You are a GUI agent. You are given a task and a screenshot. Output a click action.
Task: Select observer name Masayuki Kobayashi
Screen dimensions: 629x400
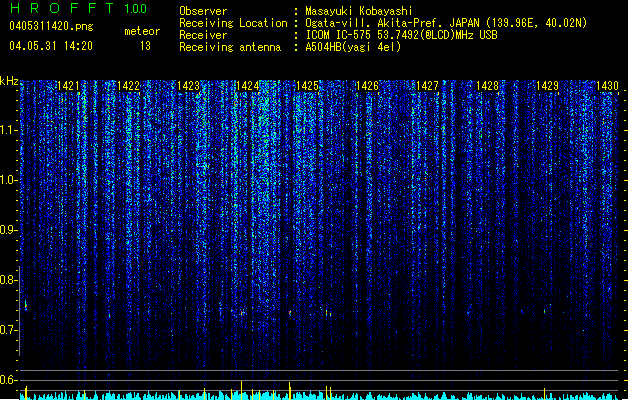click(359, 11)
